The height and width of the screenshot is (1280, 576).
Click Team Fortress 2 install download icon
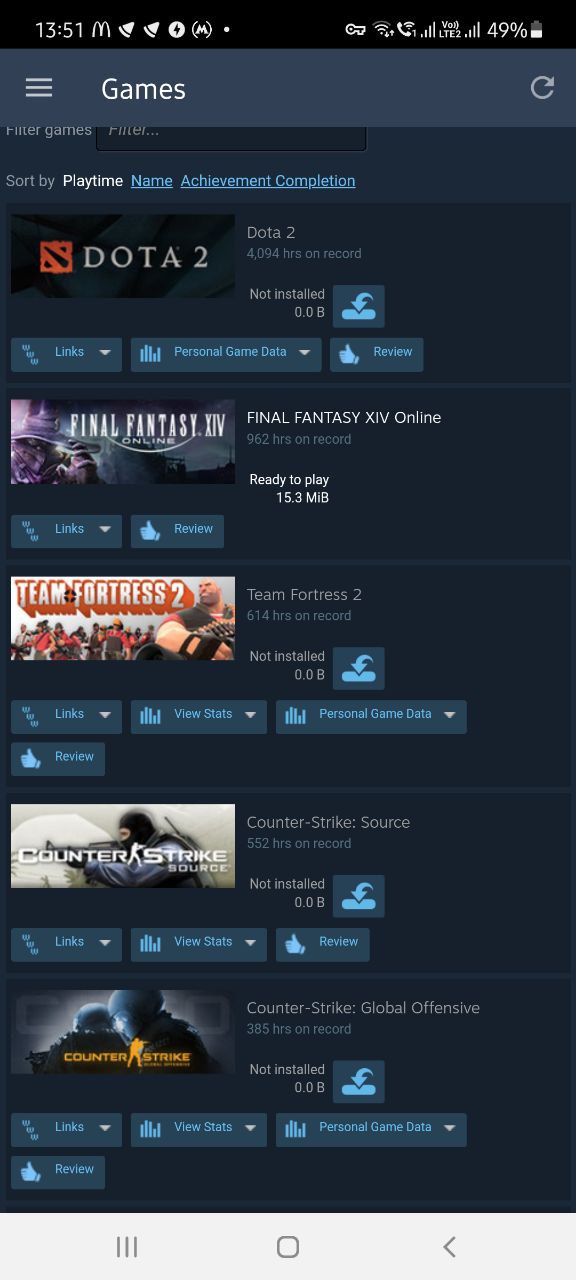coord(358,668)
